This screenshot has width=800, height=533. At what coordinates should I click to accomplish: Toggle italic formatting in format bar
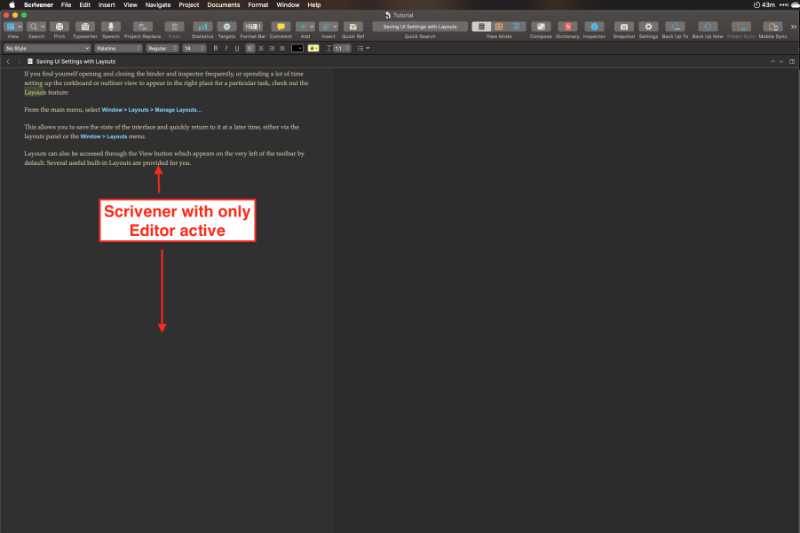click(226, 48)
